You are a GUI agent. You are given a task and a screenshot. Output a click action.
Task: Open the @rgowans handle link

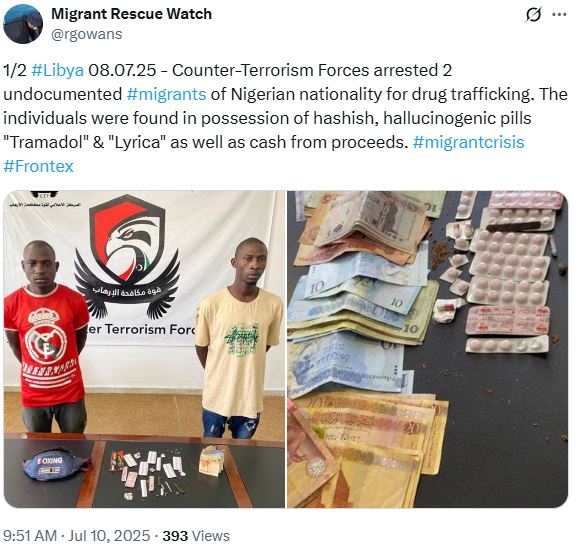[x=87, y=34]
